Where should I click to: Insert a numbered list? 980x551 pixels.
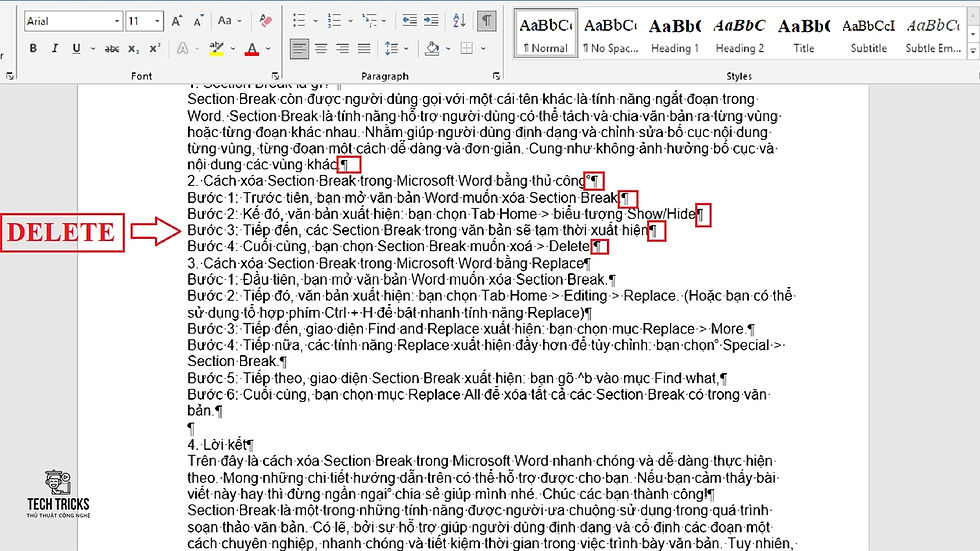click(x=334, y=21)
